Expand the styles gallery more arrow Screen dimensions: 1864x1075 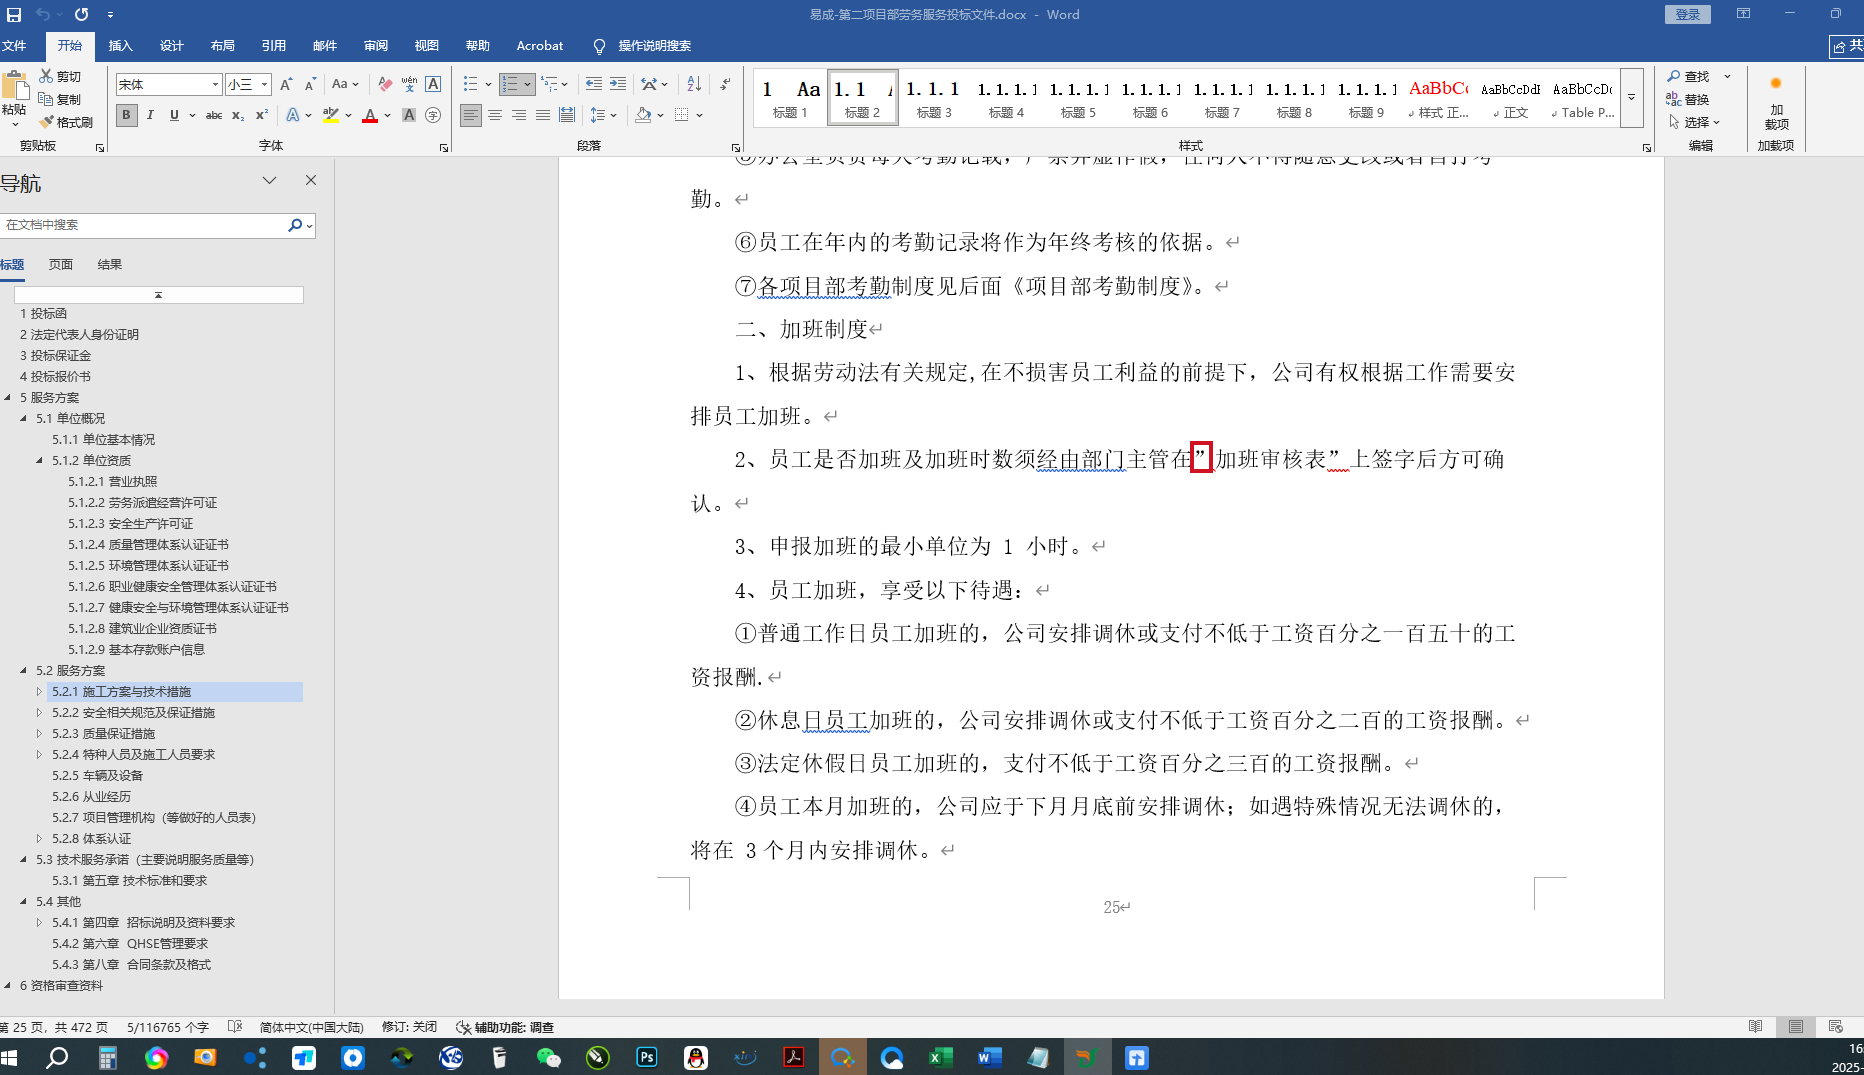[x=1631, y=98]
